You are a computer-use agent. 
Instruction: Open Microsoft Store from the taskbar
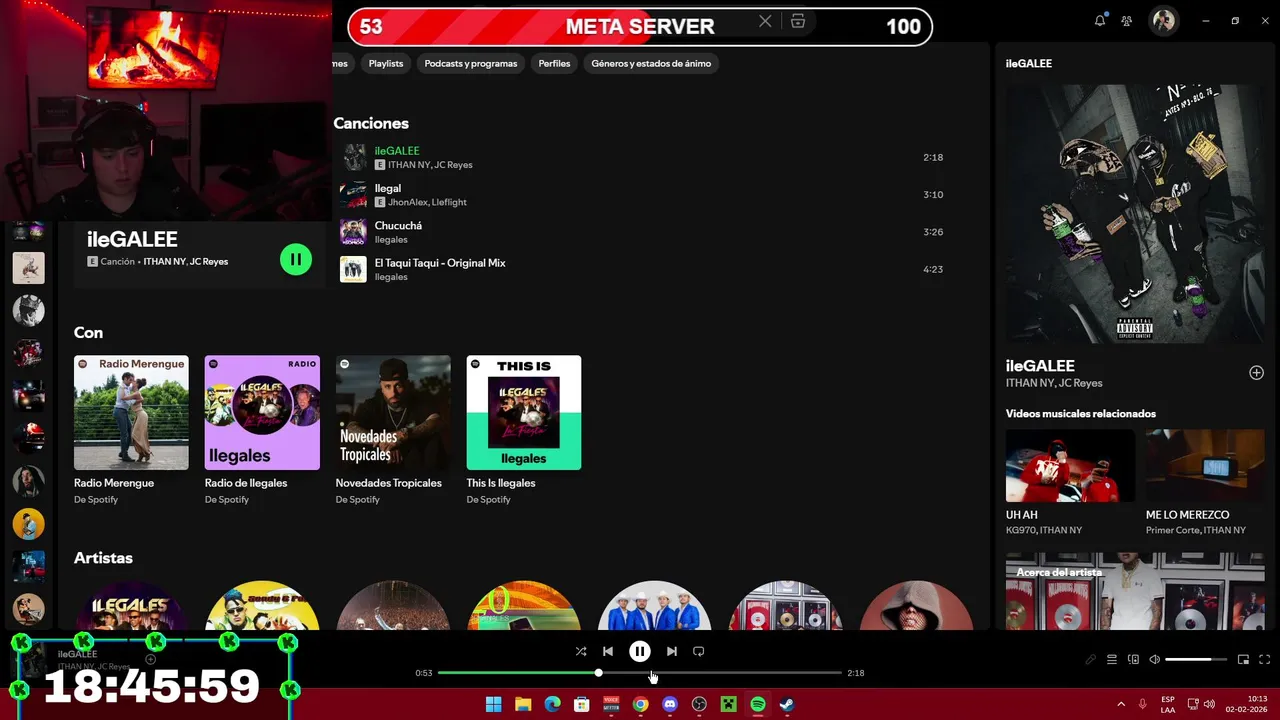coord(582,704)
